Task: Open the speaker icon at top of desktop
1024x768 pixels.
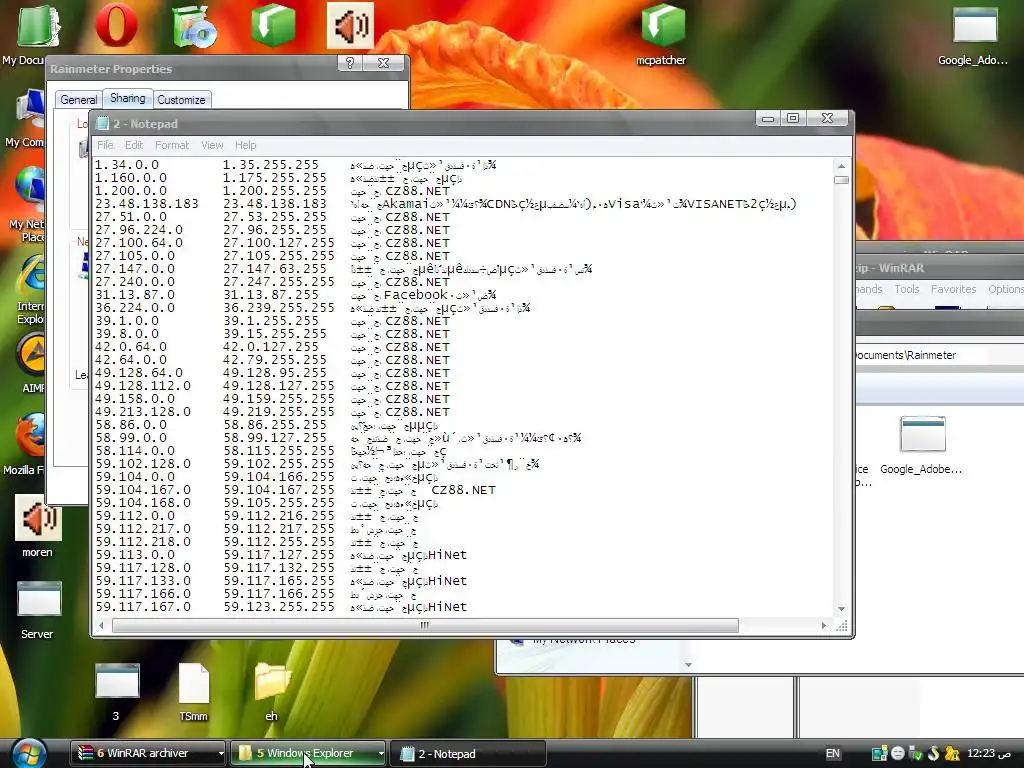Action: pos(350,25)
